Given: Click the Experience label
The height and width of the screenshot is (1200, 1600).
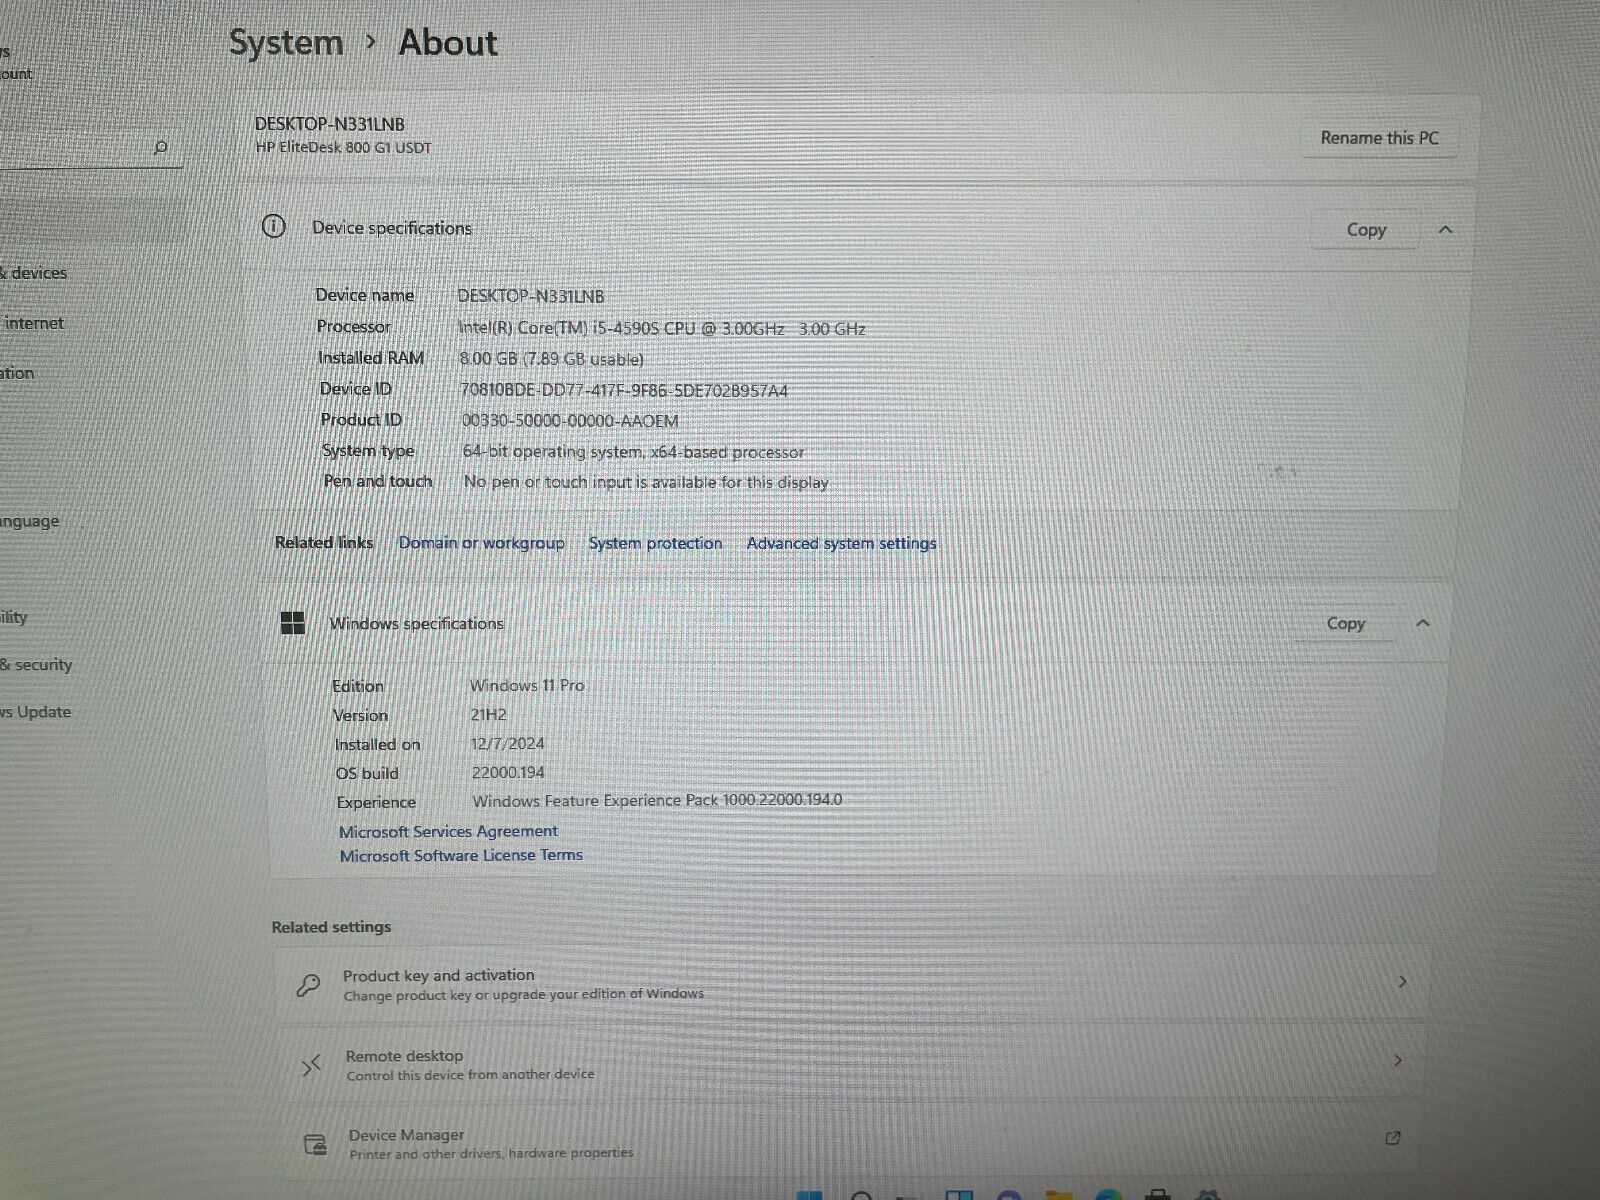Looking at the screenshot, I should click(x=376, y=802).
